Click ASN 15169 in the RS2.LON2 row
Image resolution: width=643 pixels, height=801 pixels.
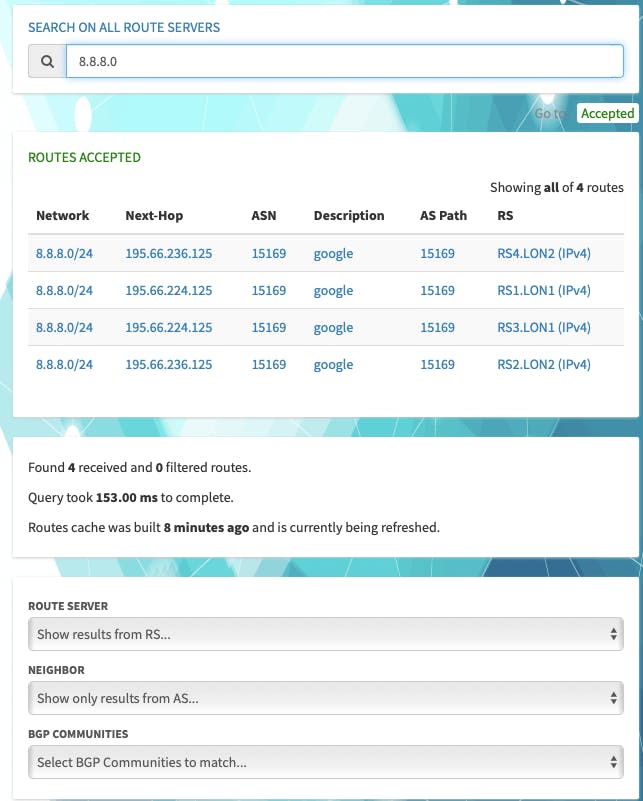coord(268,365)
